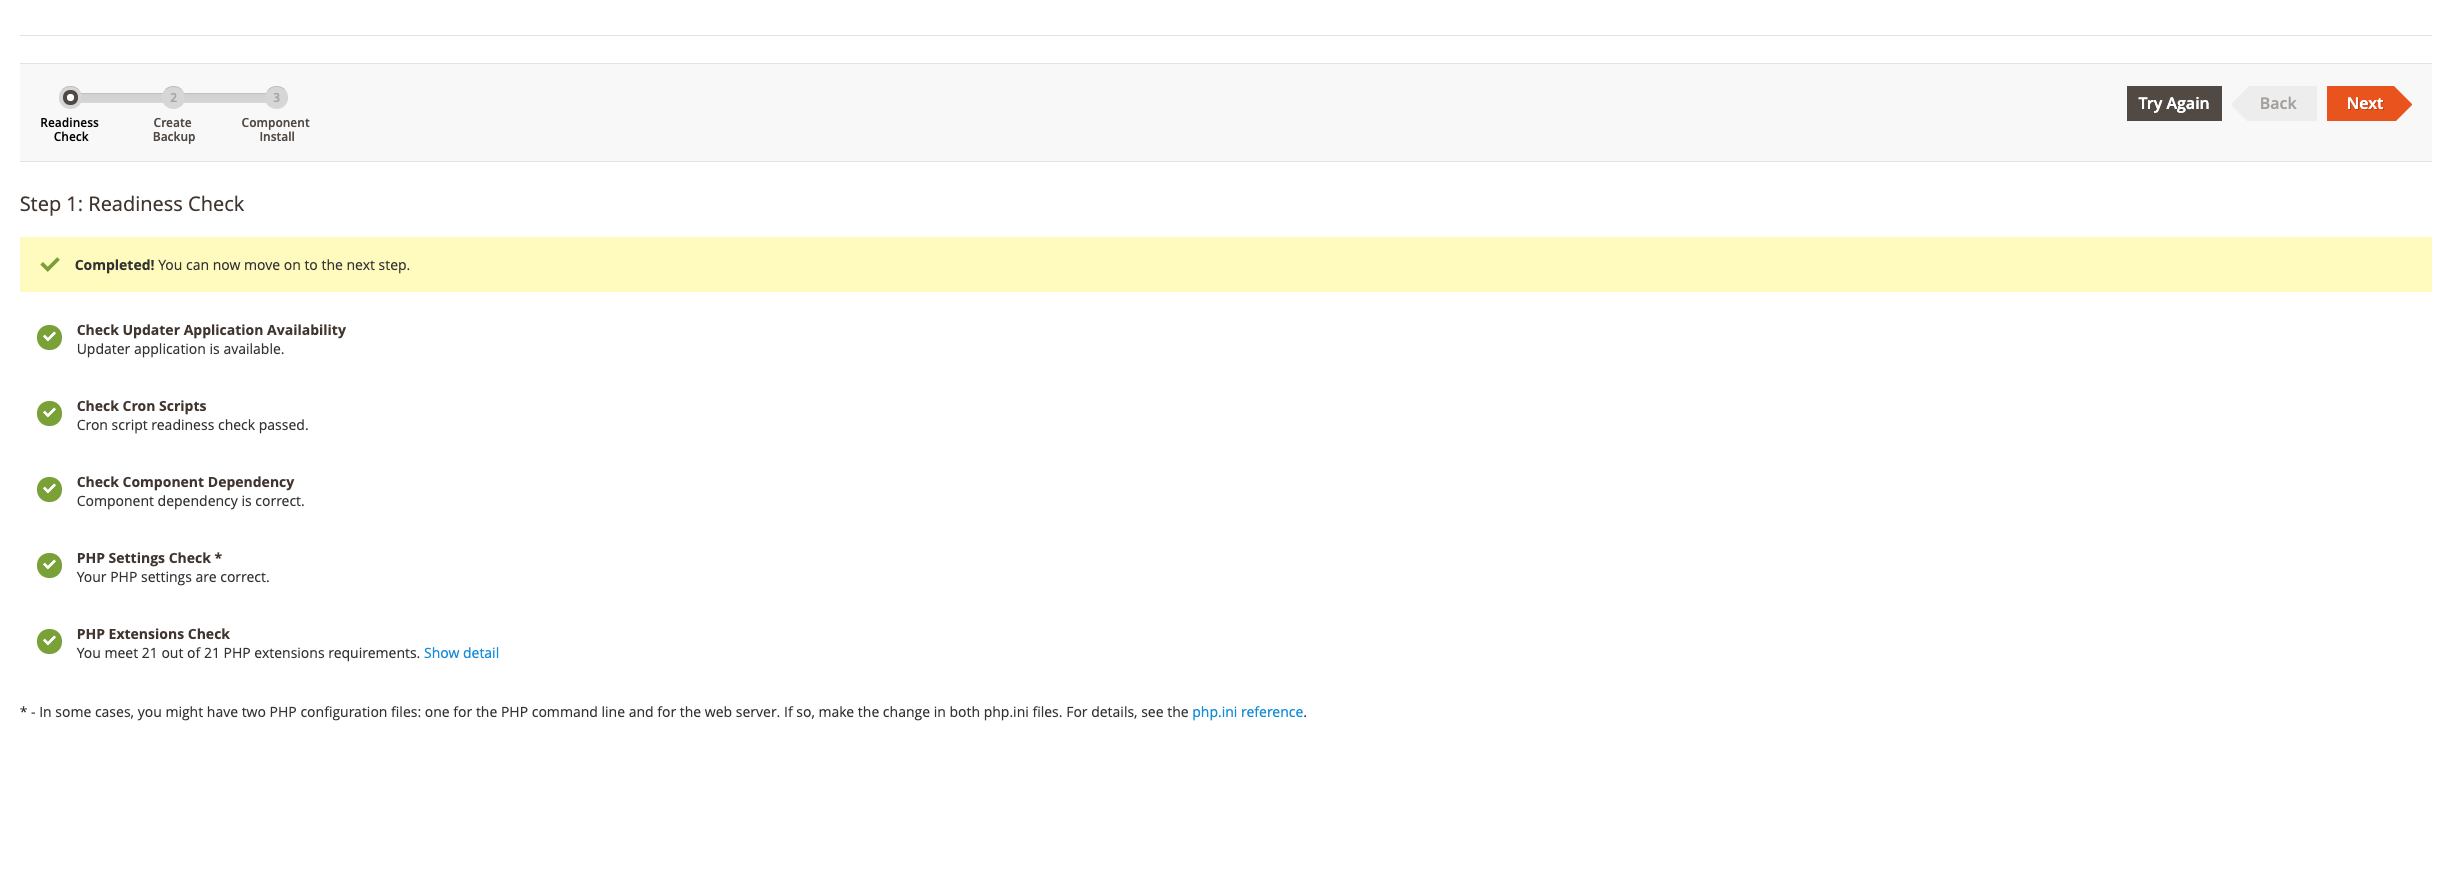Click the PHP Settings Check success icon
2450x888 pixels.
click(49, 566)
